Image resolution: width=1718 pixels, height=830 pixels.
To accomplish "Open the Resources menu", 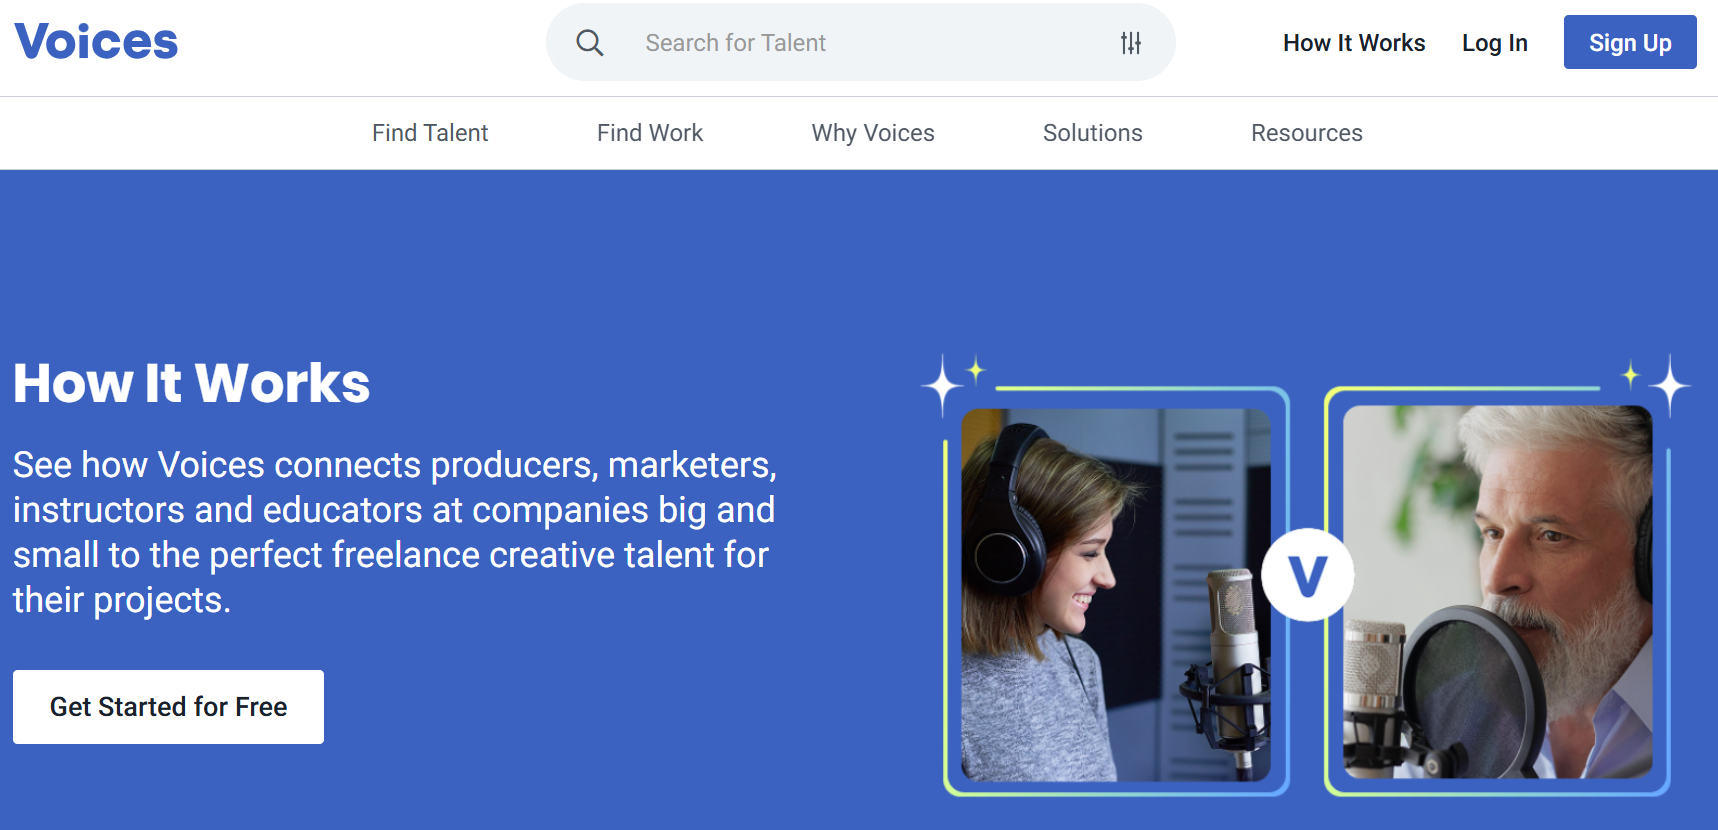I will click(1307, 133).
